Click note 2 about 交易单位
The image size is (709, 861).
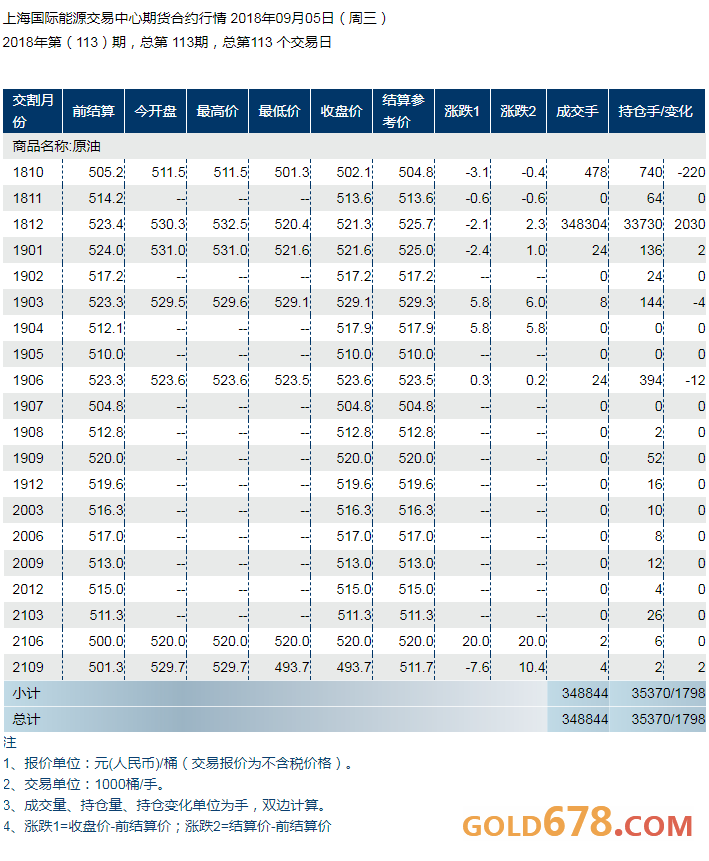pos(83,784)
